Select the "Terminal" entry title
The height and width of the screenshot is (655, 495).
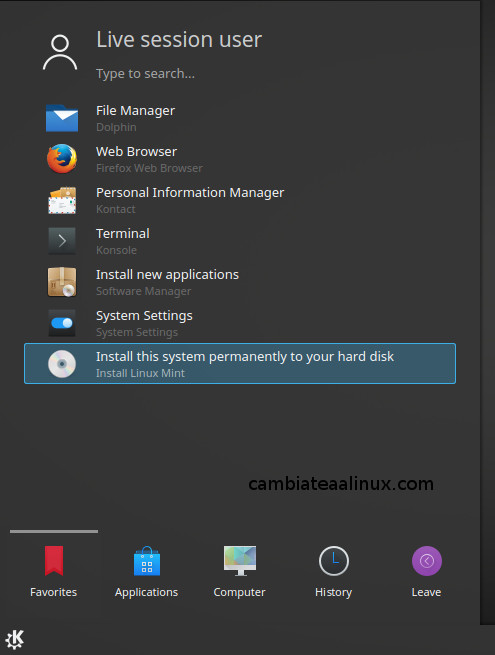(123, 234)
